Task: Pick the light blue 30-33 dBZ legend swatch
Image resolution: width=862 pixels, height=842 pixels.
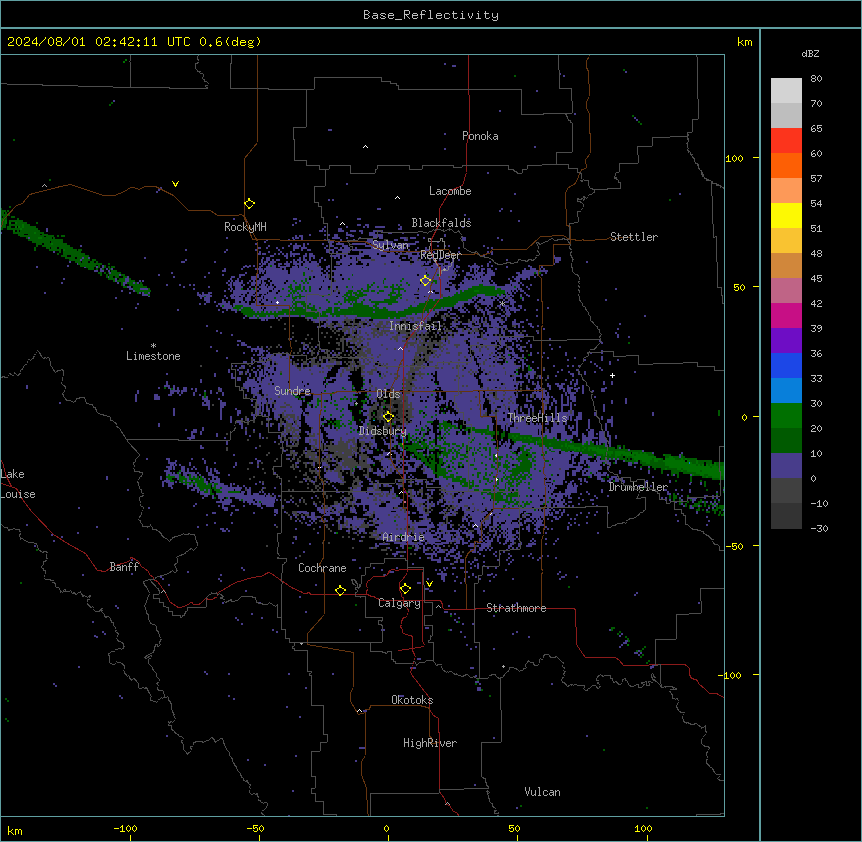Action: [x=786, y=391]
